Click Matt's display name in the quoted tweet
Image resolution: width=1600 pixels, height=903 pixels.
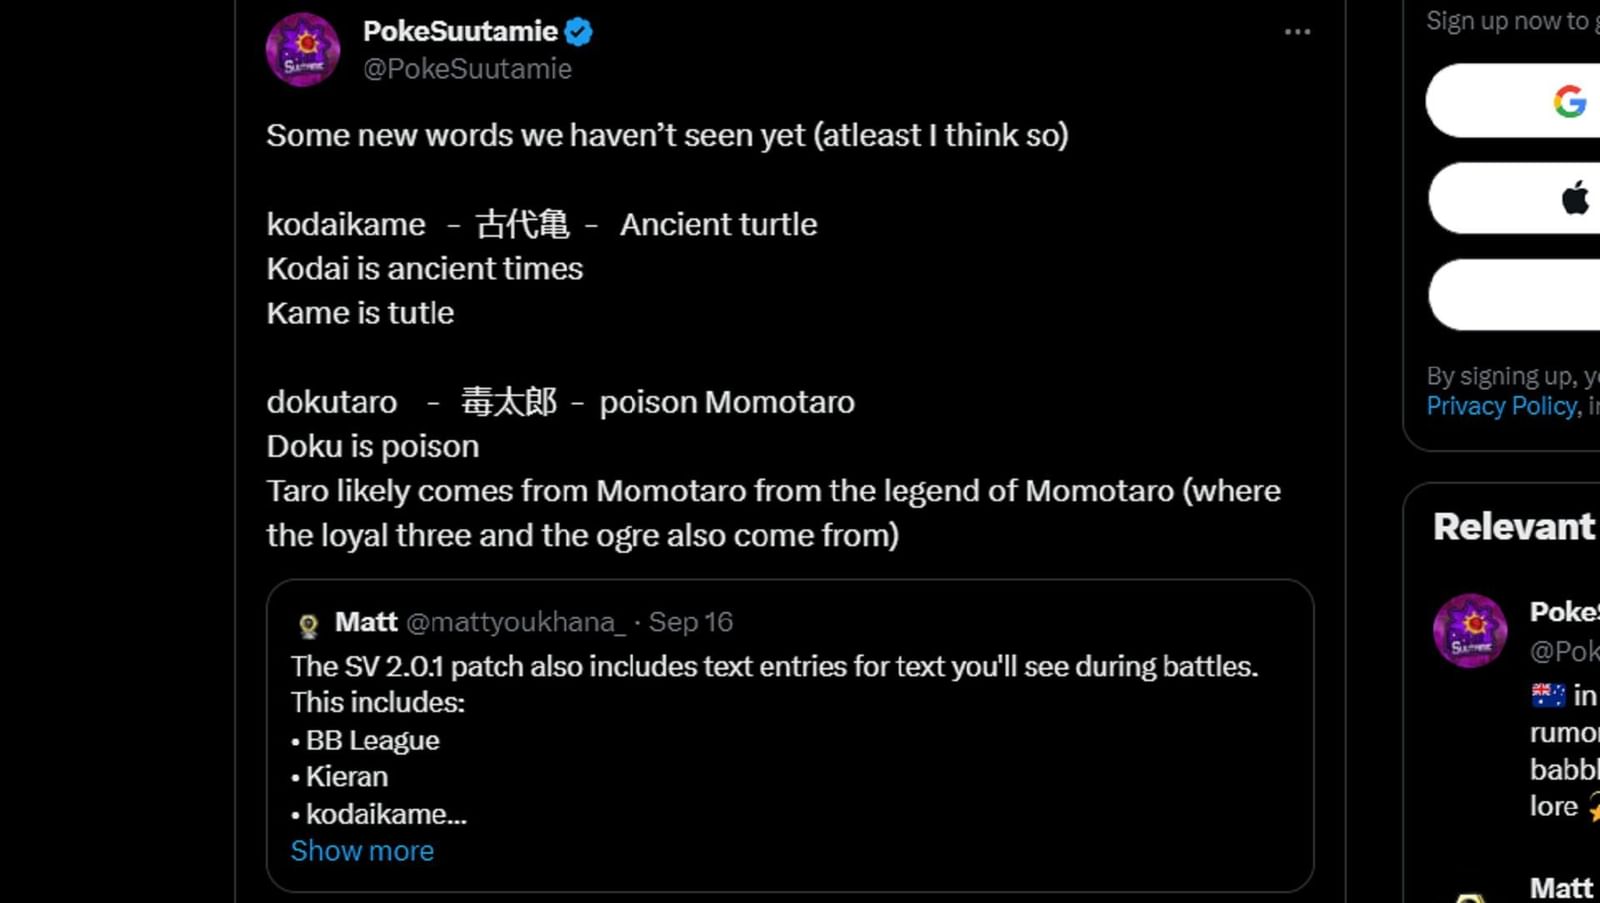pos(366,622)
